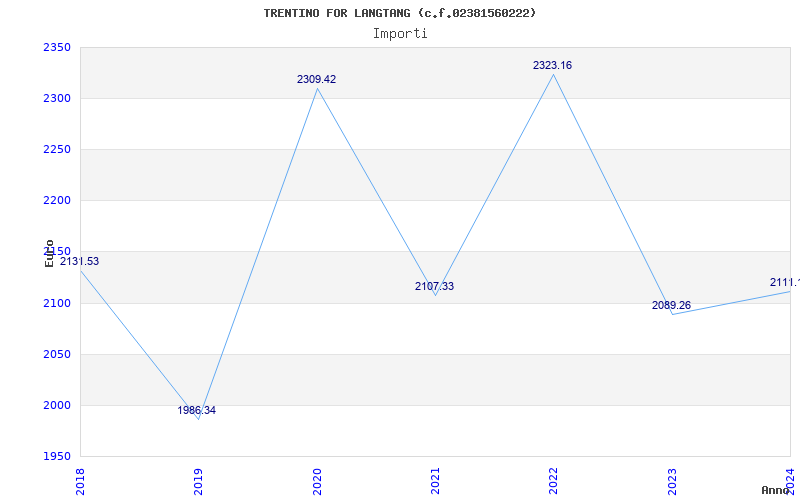Click the 2022 year axis label

[x=554, y=481]
